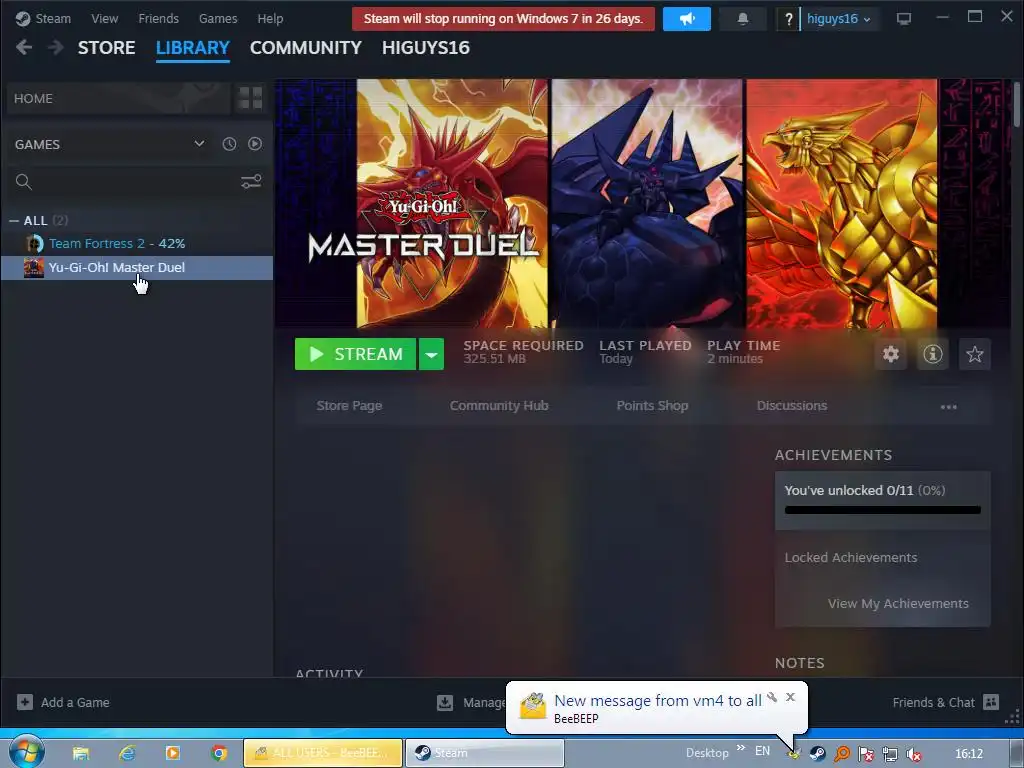Sort by recent activity clock icon

pos(229,144)
